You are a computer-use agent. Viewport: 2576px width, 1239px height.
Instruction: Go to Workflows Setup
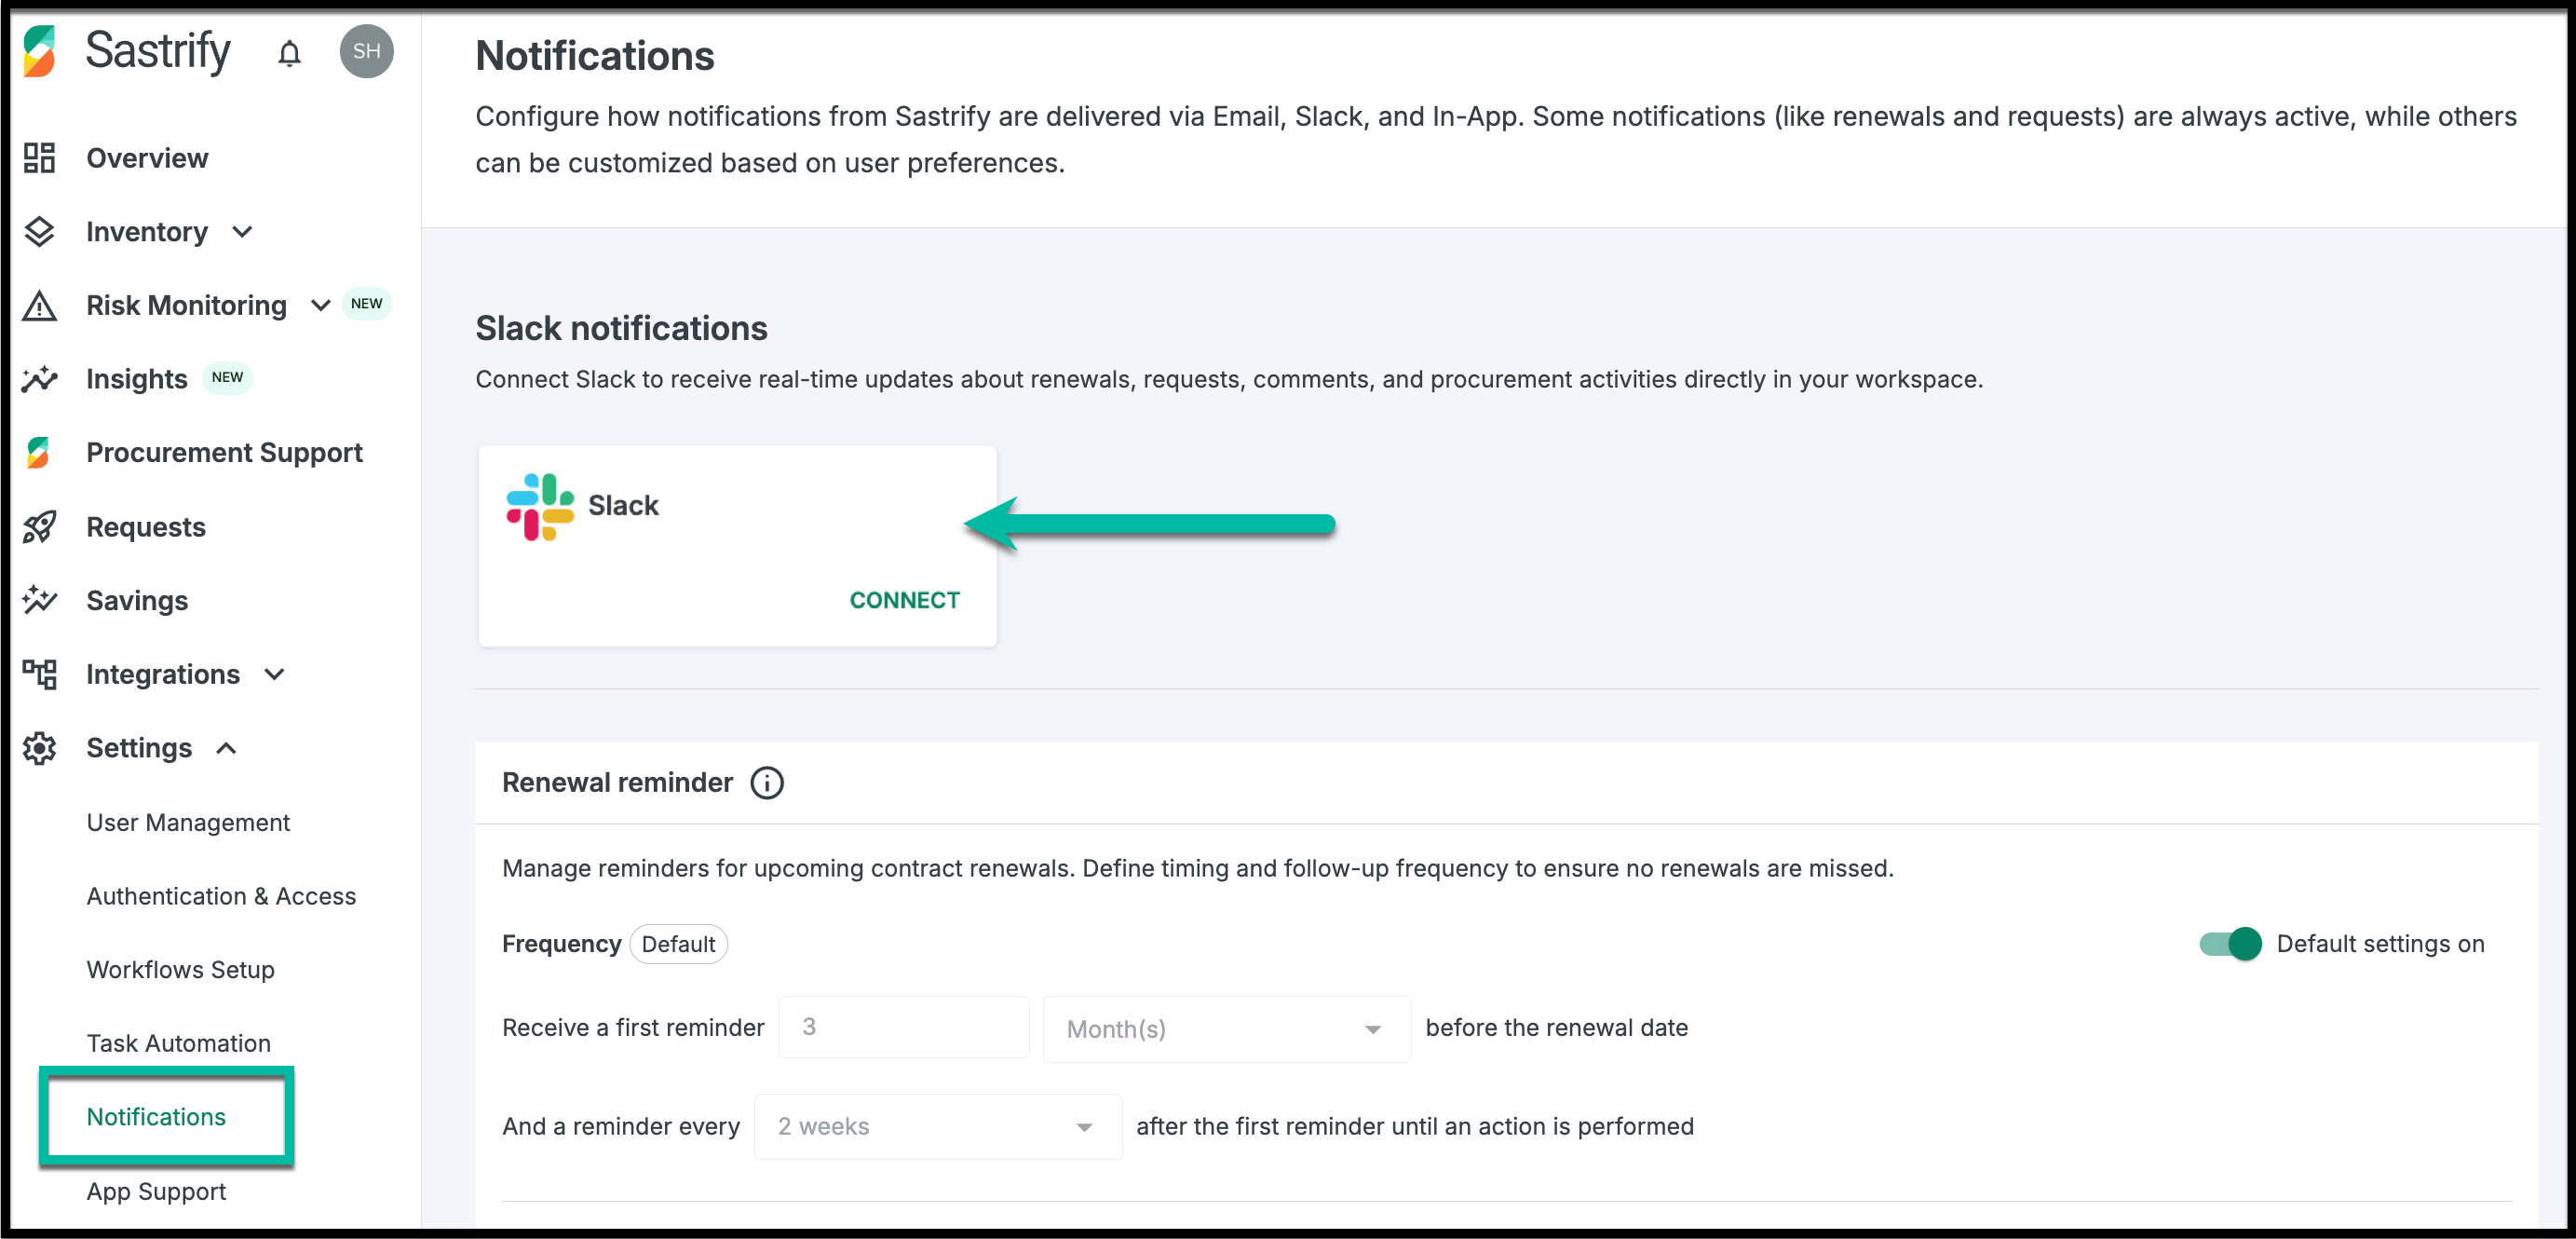point(180,970)
